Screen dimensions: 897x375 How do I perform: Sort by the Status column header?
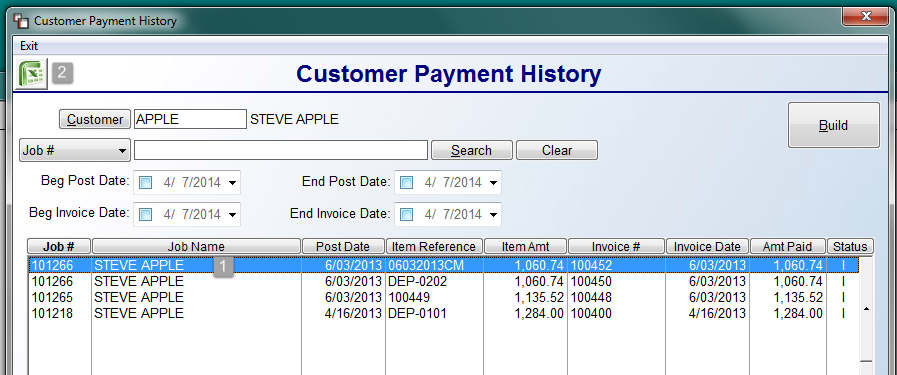pyautogui.click(x=850, y=246)
